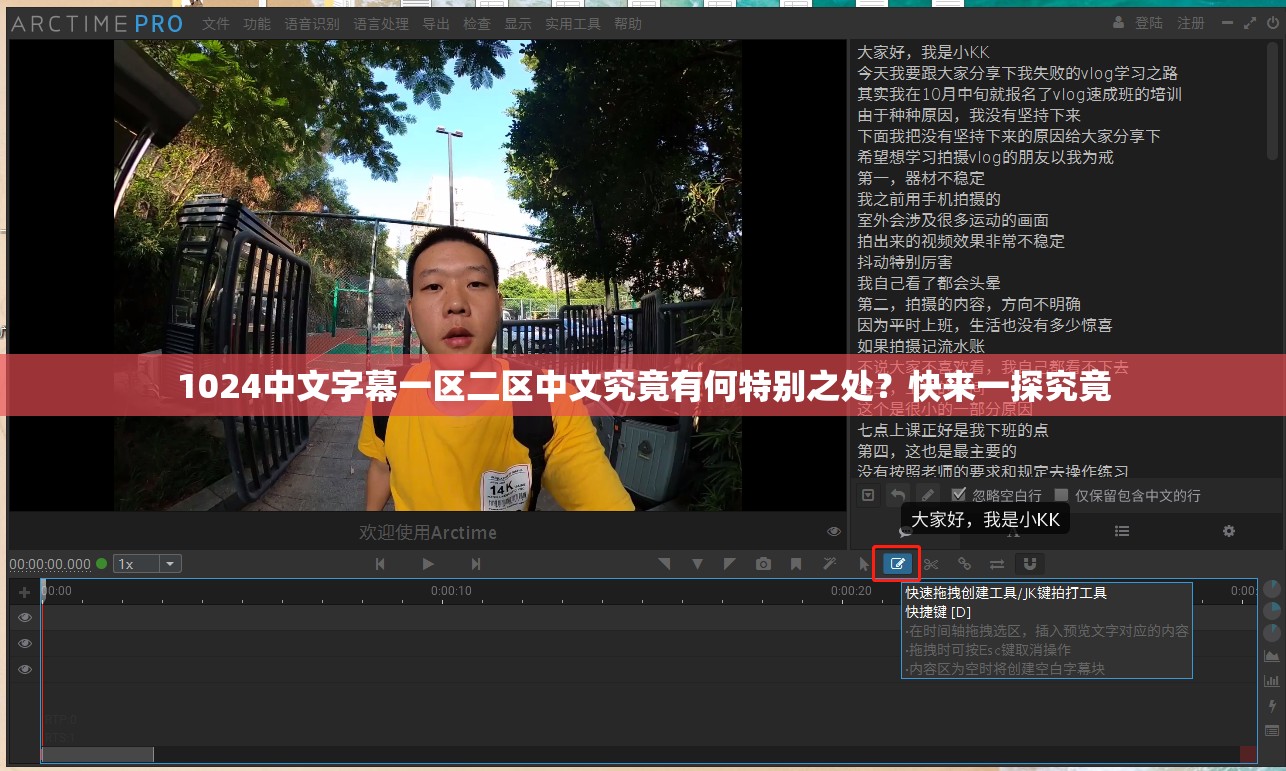The image size is (1286, 771).
Task: Select line 我之前用手机拍摄的
Action: tap(929, 199)
